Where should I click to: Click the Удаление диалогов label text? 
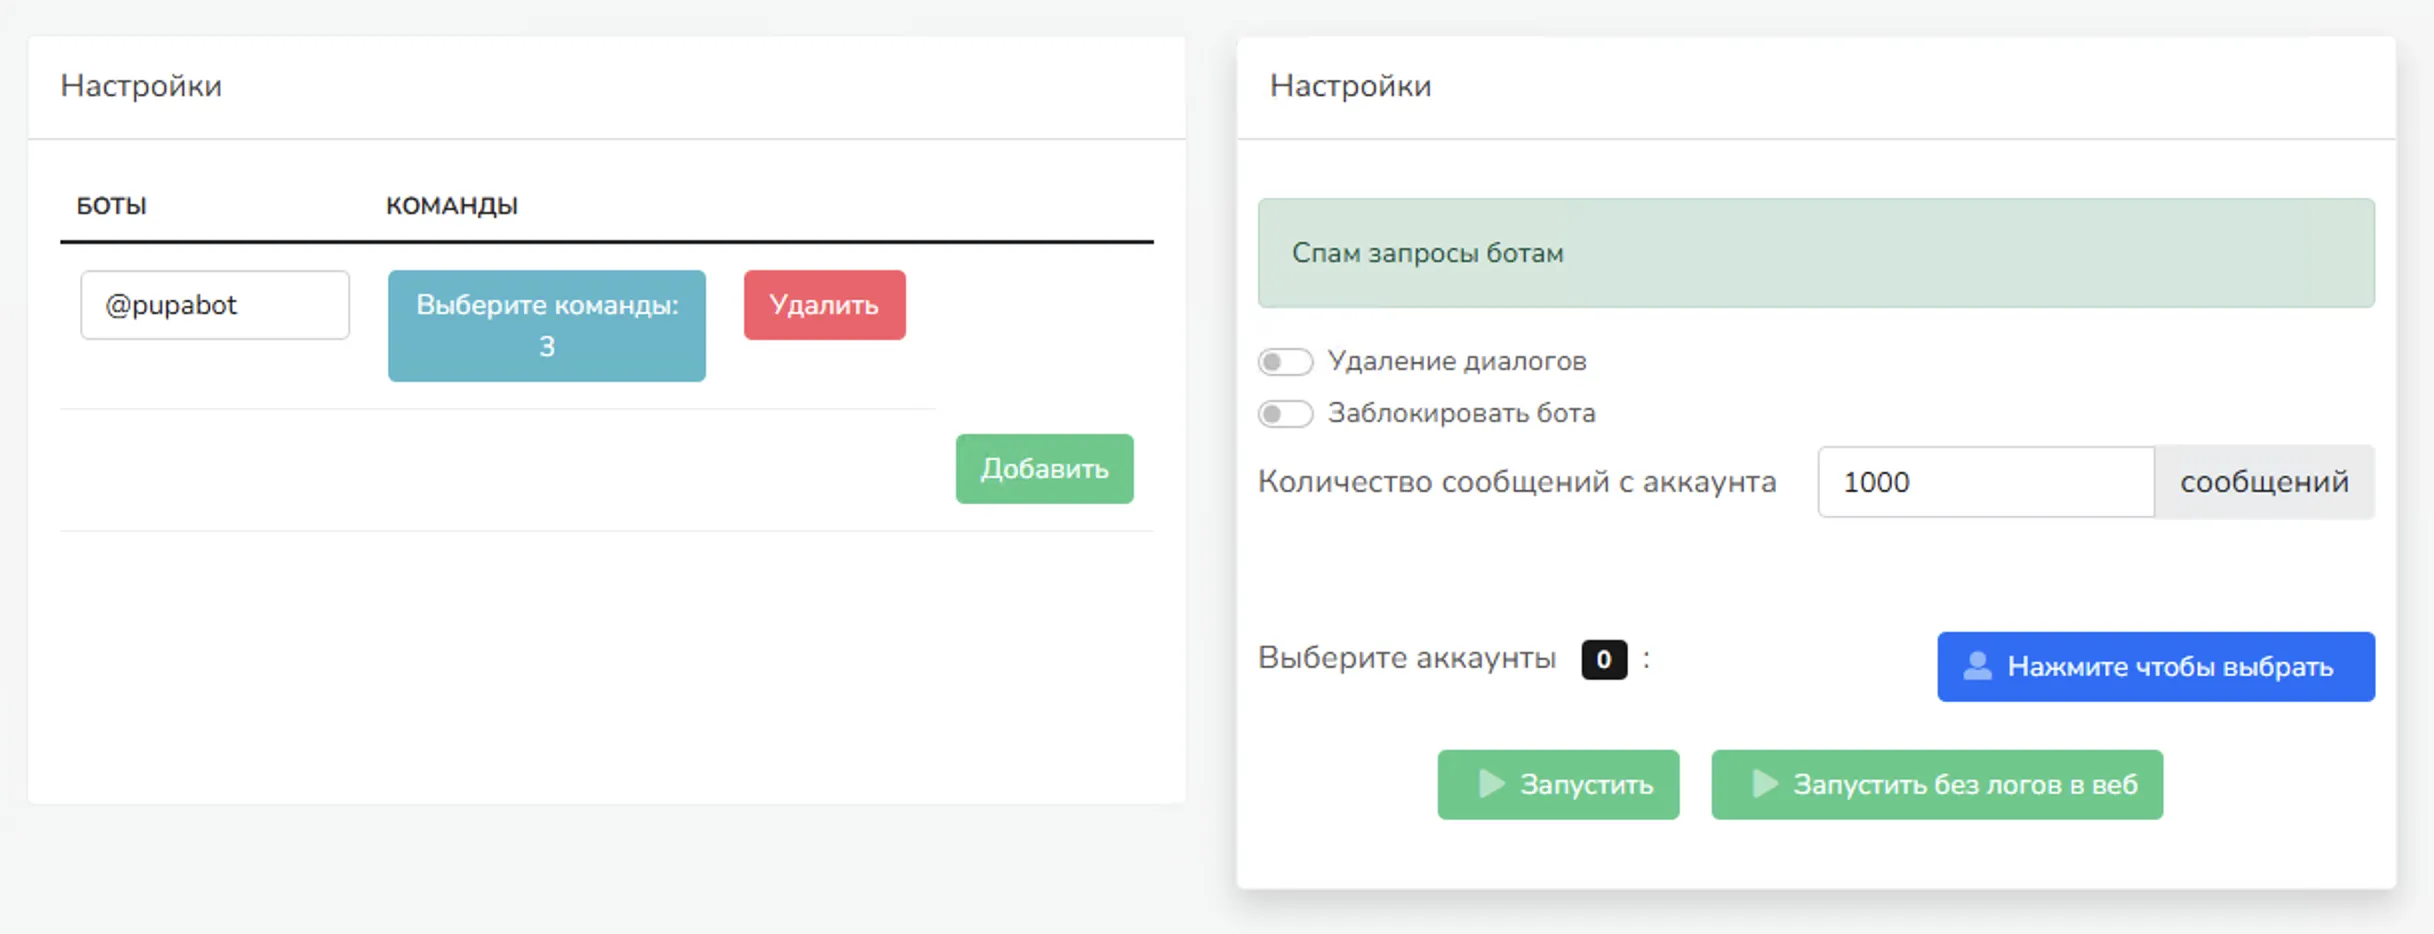click(x=1456, y=362)
